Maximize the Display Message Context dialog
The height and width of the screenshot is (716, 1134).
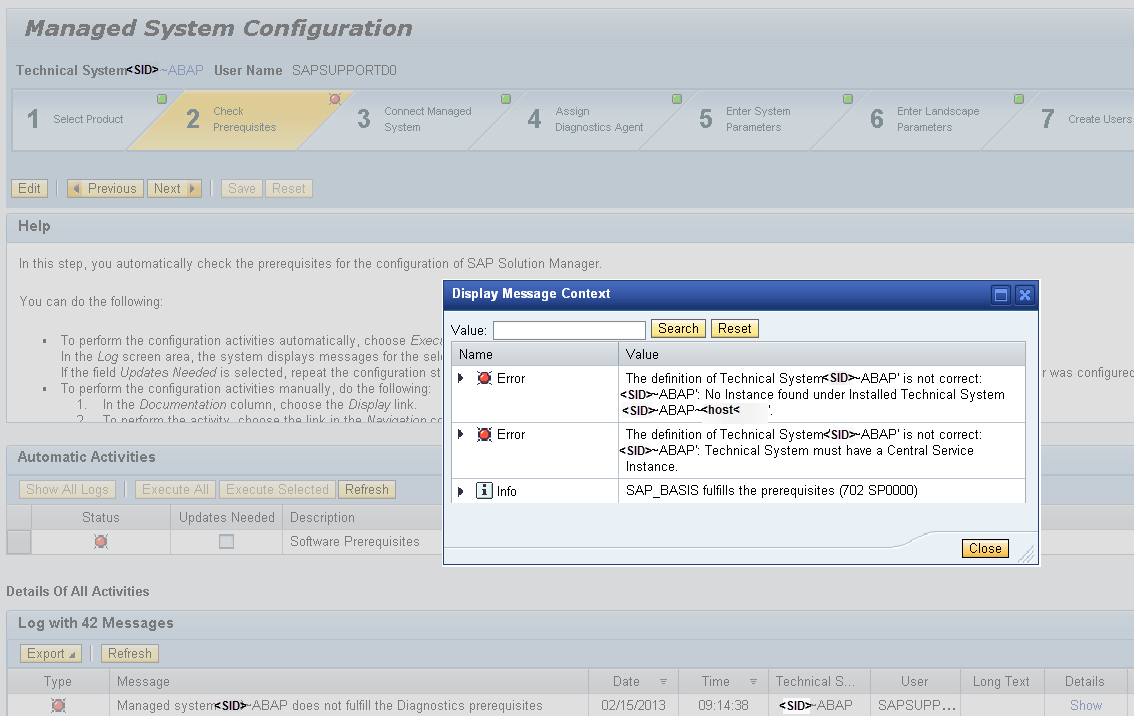coord(1001,294)
